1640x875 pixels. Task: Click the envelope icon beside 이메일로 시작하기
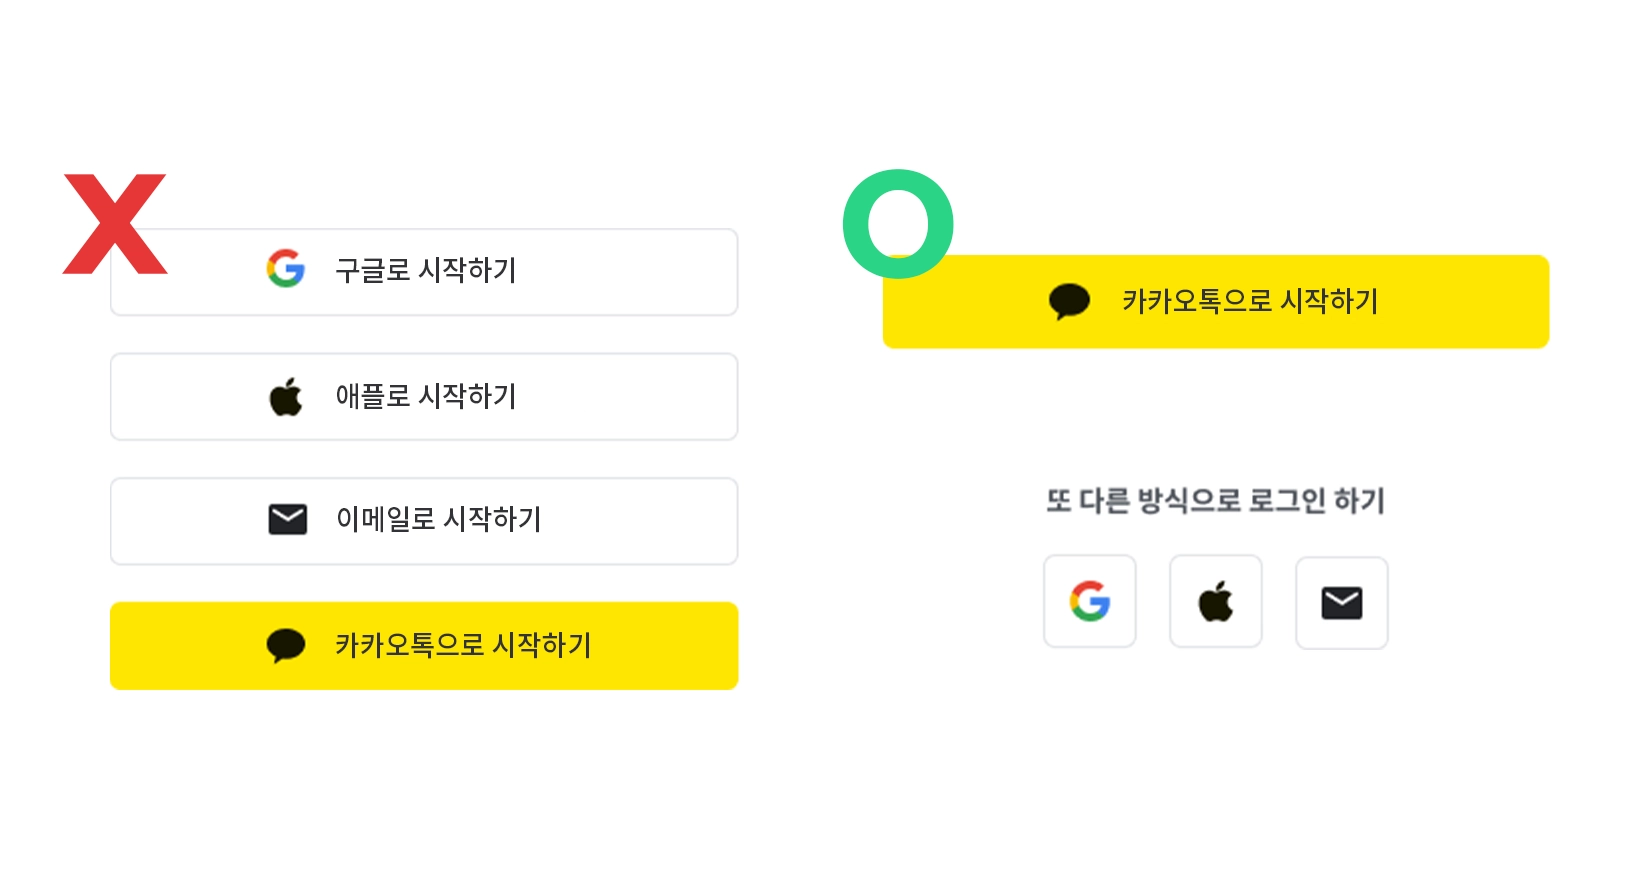pyautogui.click(x=288, y=520)
